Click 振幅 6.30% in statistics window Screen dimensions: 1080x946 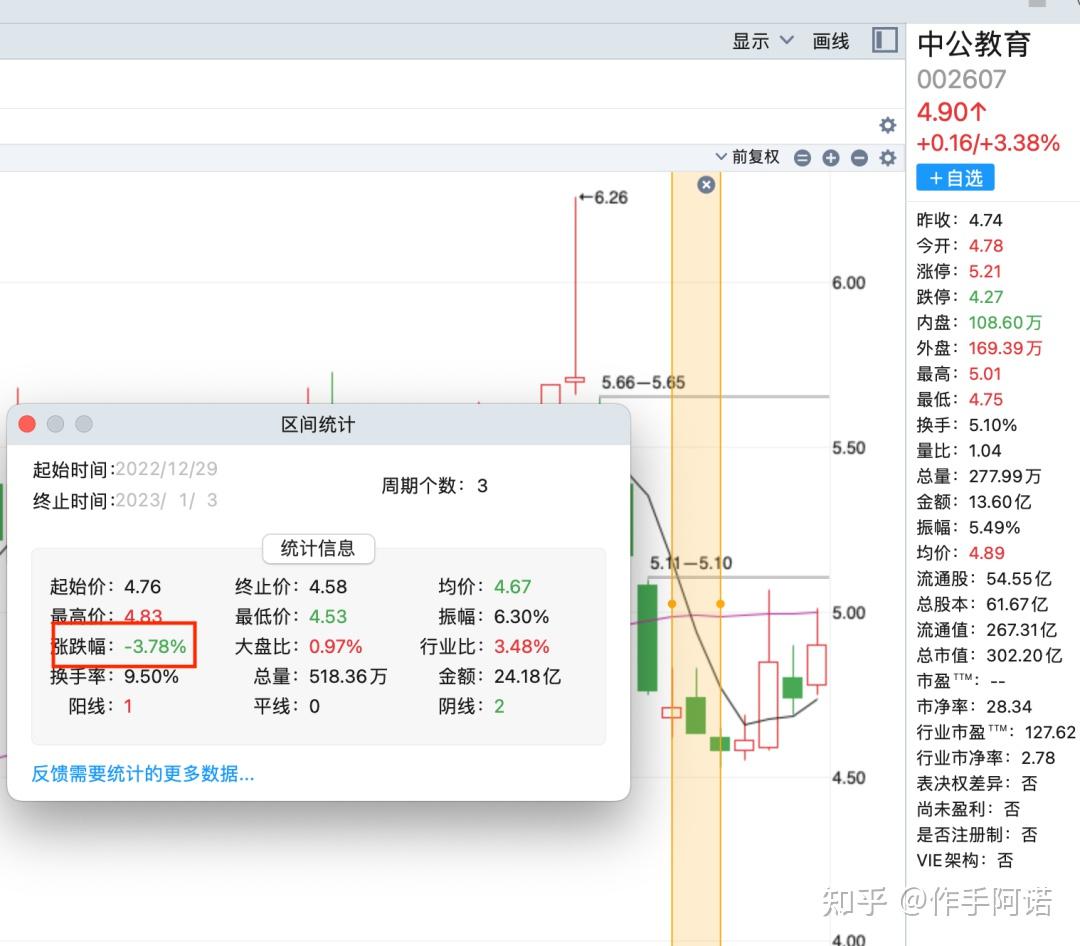(521, 617)
